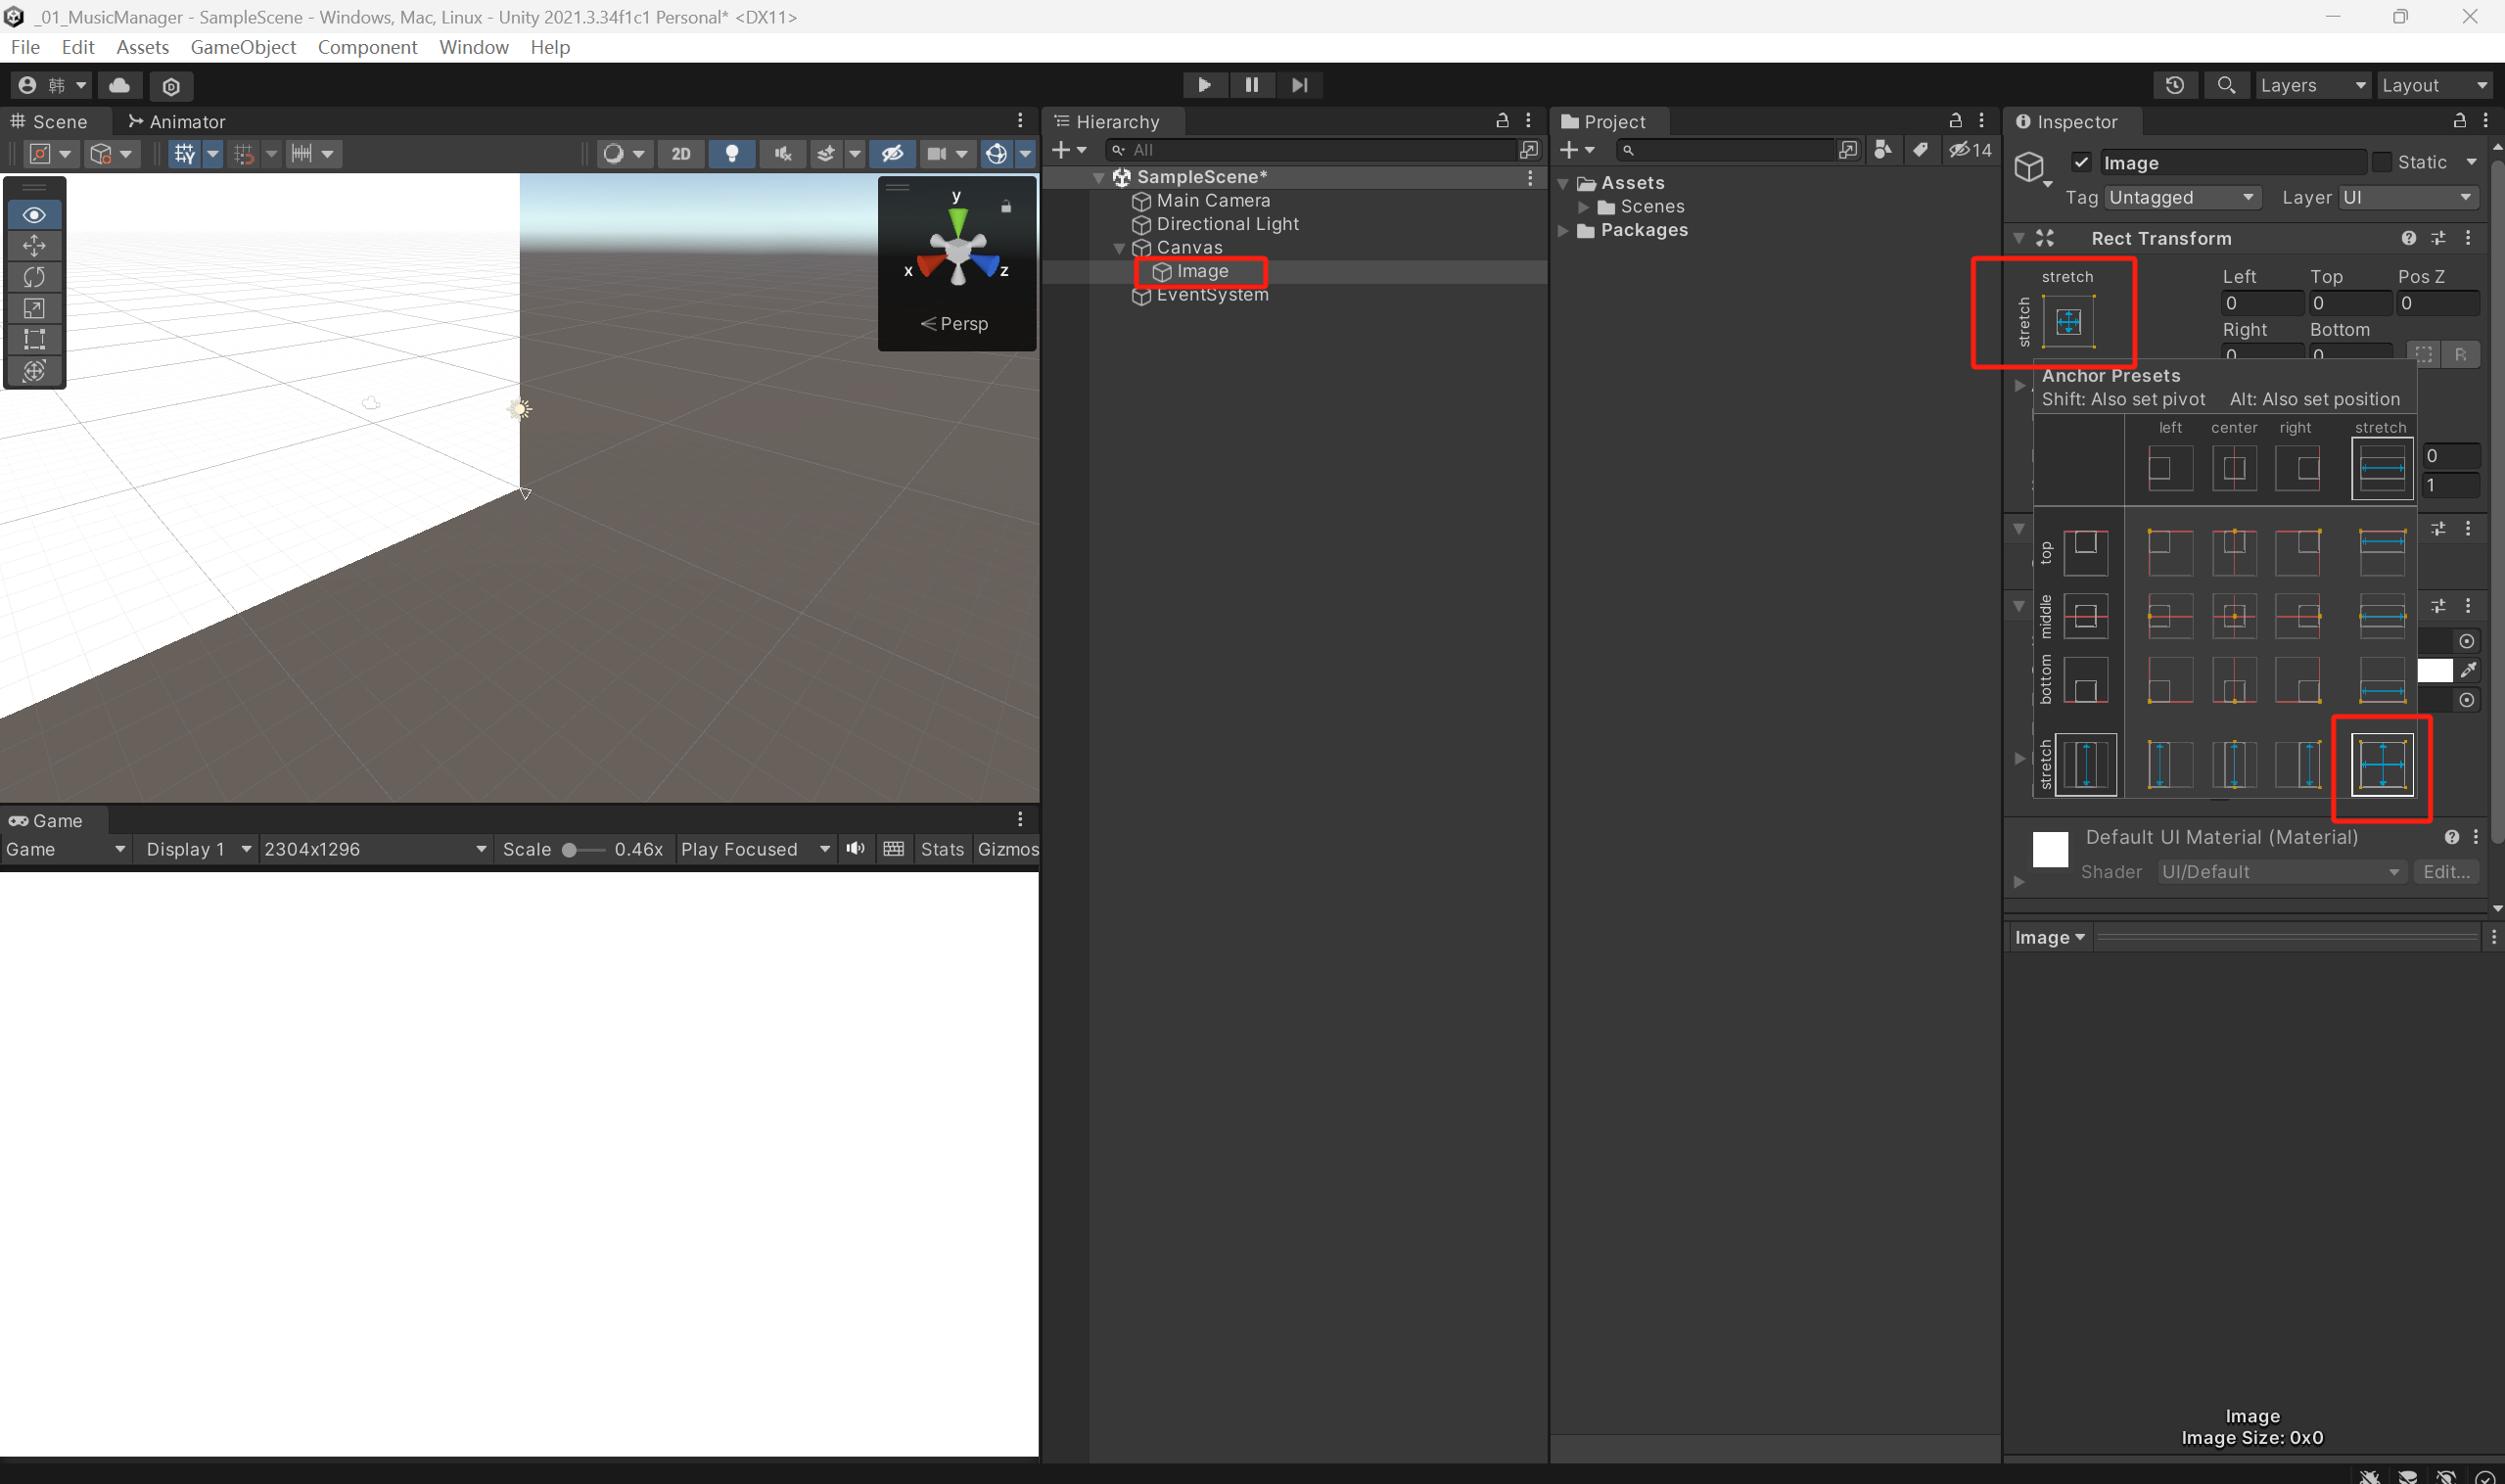Viewport: 2505px width, 1484px height.
Task: Open the GameObject menu
Action: (x=243, y=47)
